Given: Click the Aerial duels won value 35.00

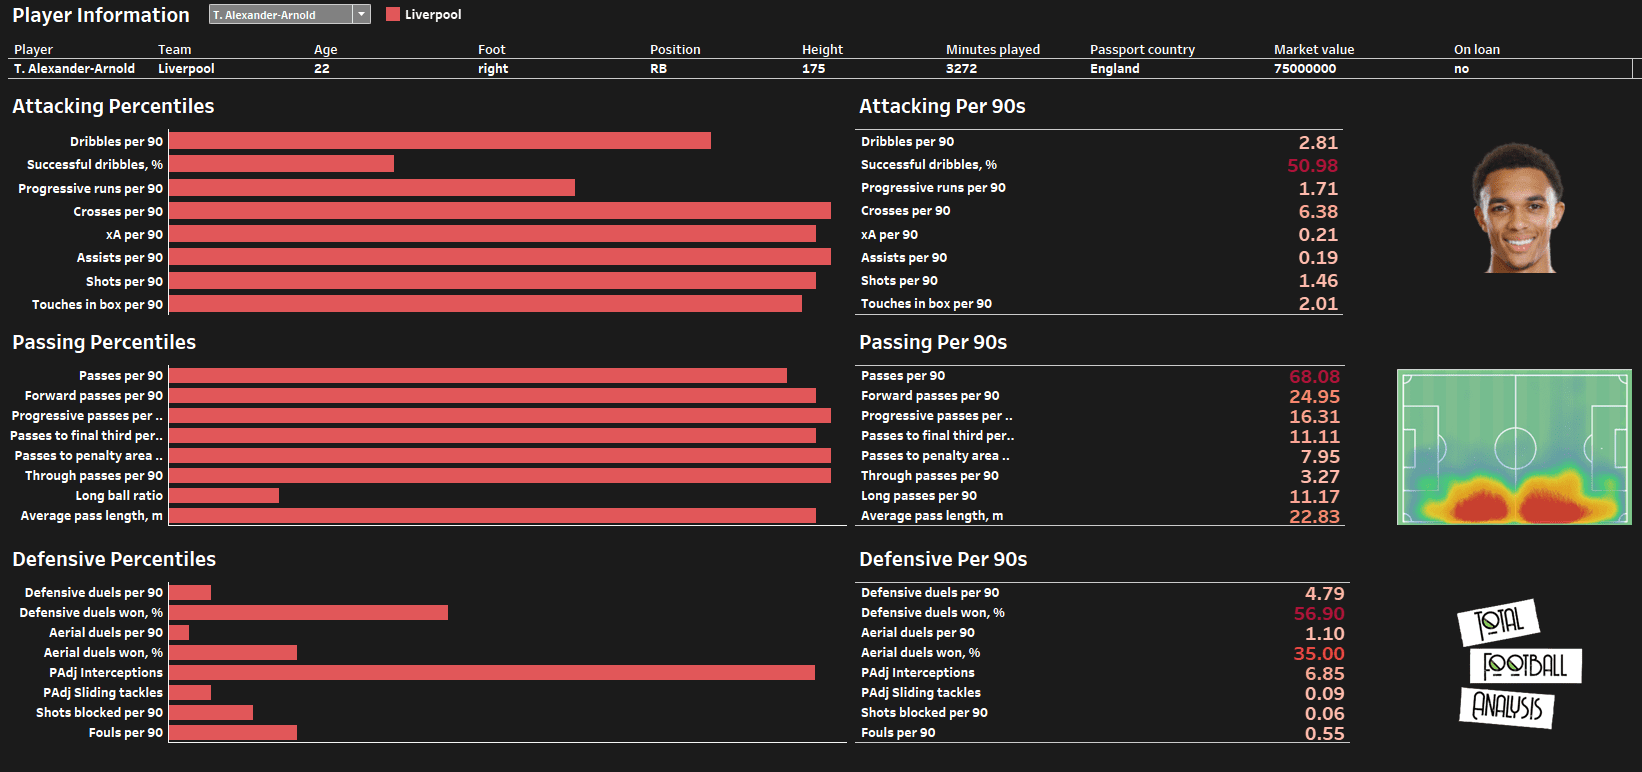Looking at the screenshot, I should pyautogui.click(x=1319, y=653).
